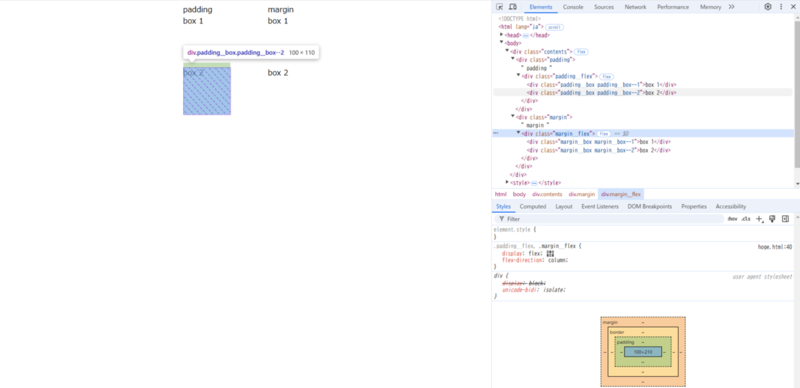
Task: Open the Network tab
Action: click(635, 7)
